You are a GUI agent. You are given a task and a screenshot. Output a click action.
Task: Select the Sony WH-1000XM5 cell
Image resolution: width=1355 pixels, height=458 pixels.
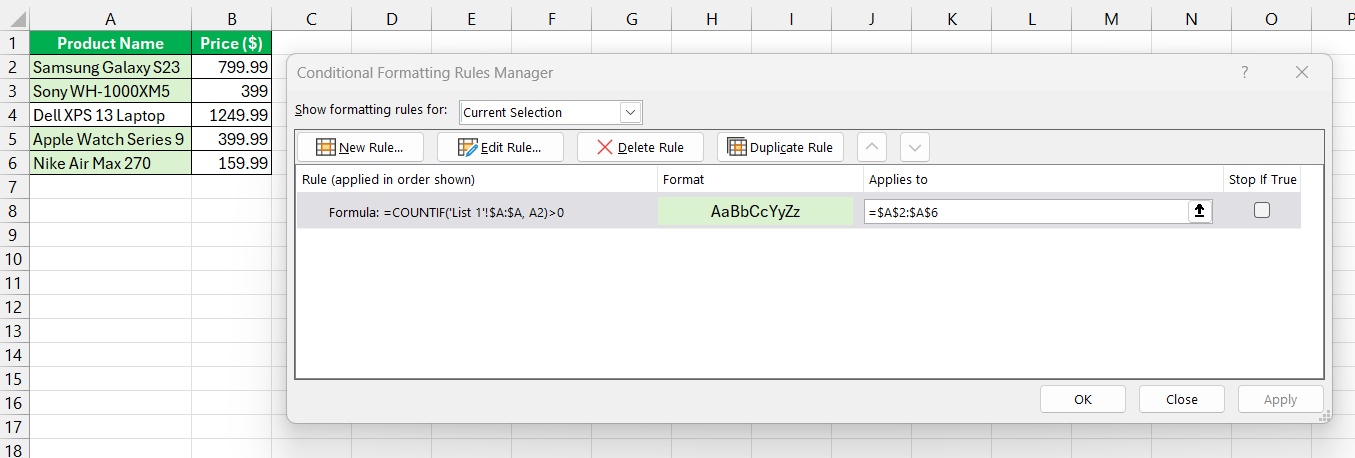pyautogui.click(x=110, y=91)
